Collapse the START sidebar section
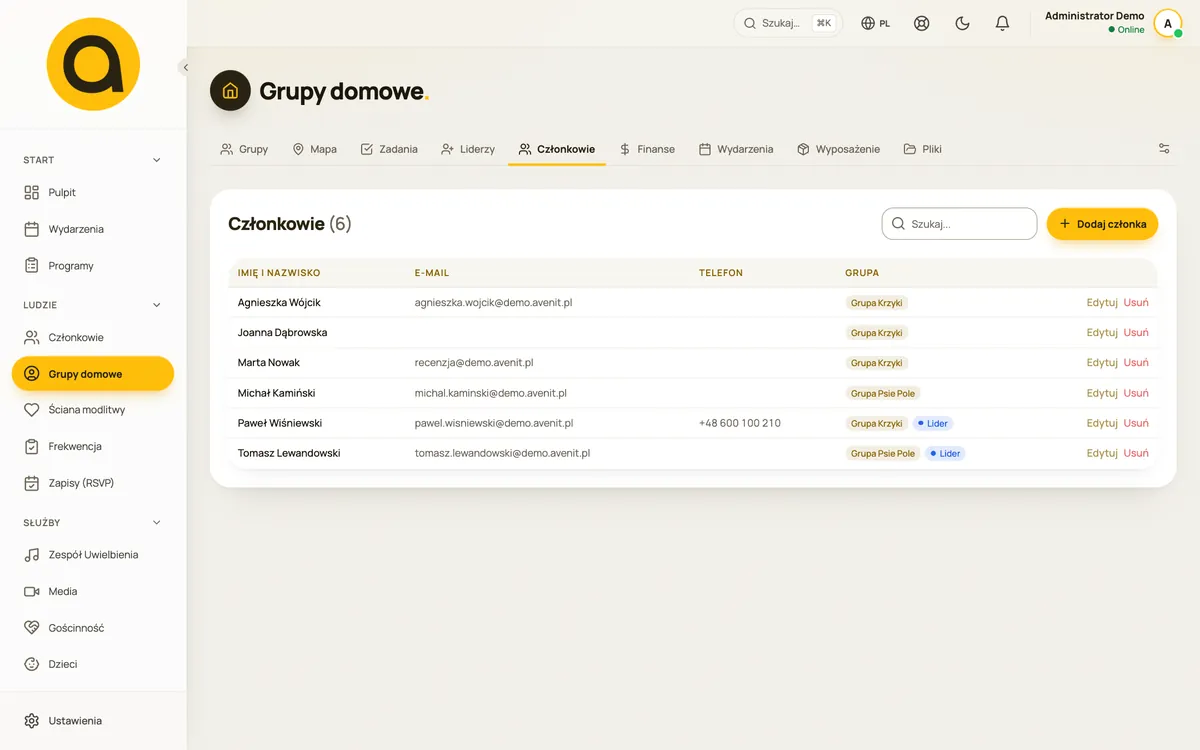 pyautogui.click(x=93, y=160)
